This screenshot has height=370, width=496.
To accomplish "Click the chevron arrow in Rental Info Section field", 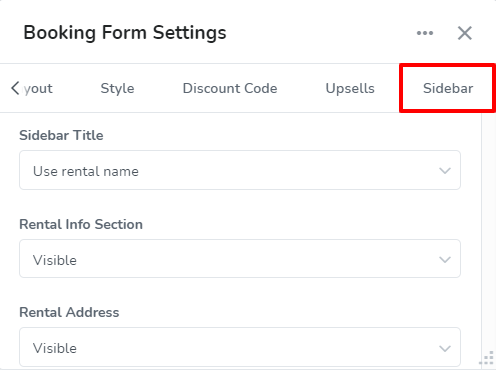I will 445,260.
